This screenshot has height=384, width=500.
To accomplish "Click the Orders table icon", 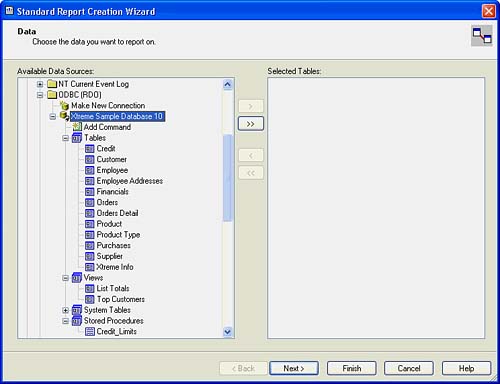I will (x=90, y=203).
